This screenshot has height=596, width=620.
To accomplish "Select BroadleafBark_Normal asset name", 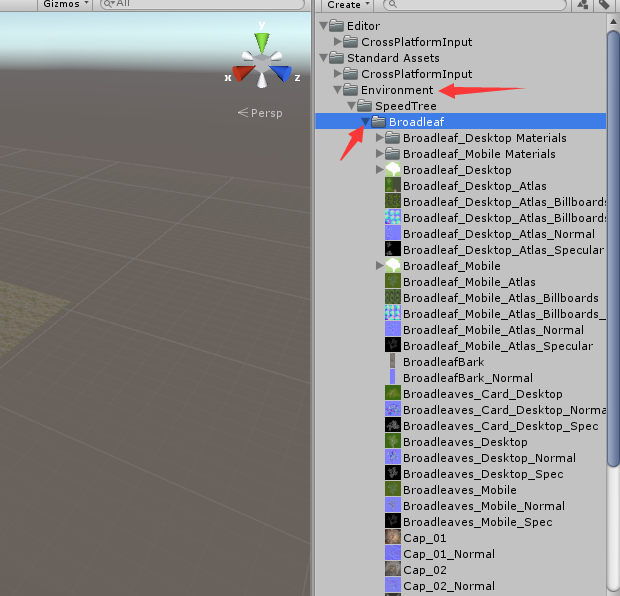I will [x=468, y=378].
